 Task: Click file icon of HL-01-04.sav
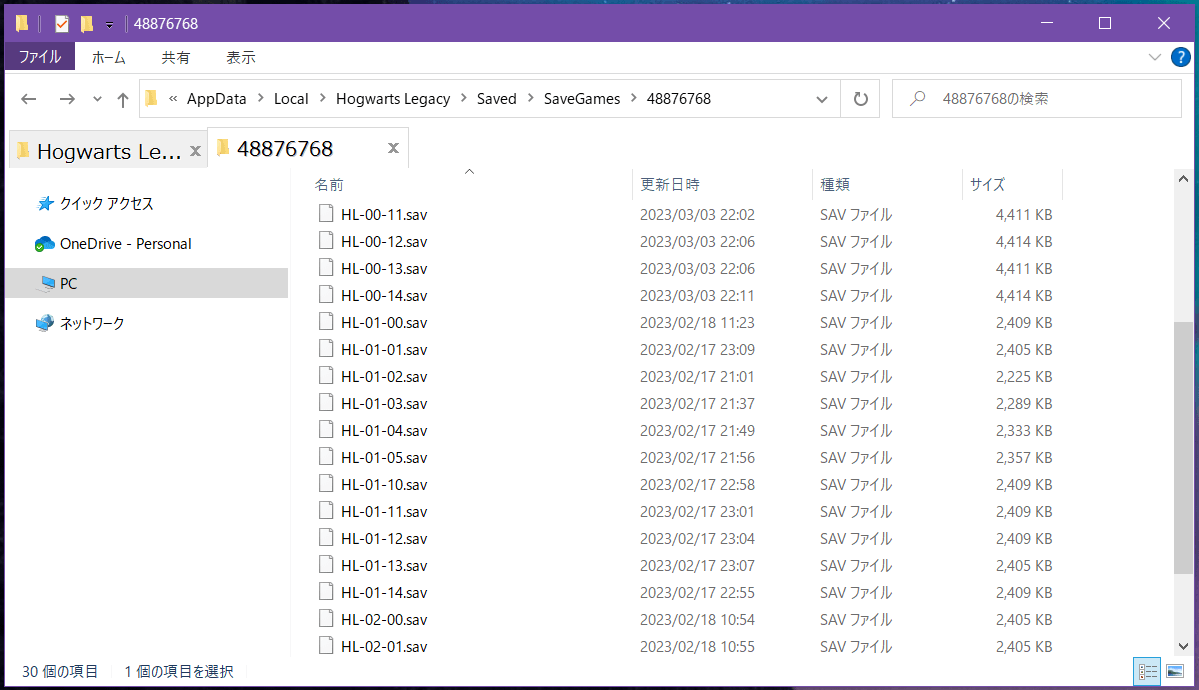[326, 430]
